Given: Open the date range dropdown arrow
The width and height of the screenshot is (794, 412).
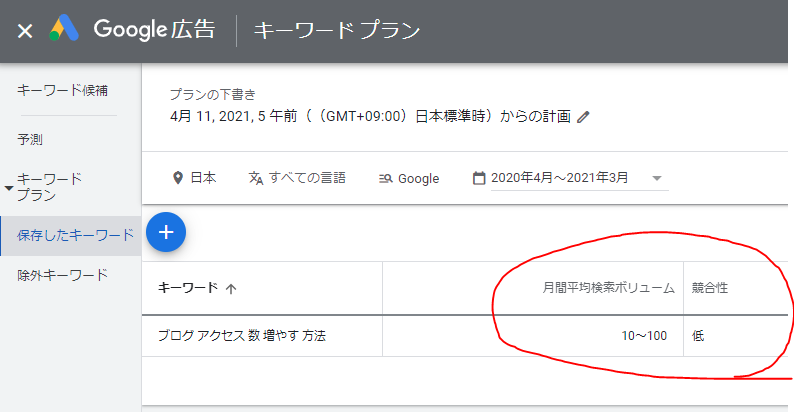Looking at the screenshot, I should (657, 178).
